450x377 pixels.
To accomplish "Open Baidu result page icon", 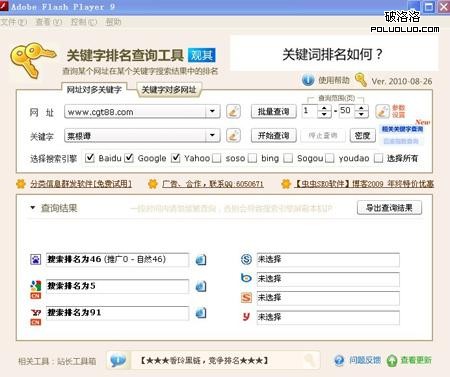I will tap(201, 260).
